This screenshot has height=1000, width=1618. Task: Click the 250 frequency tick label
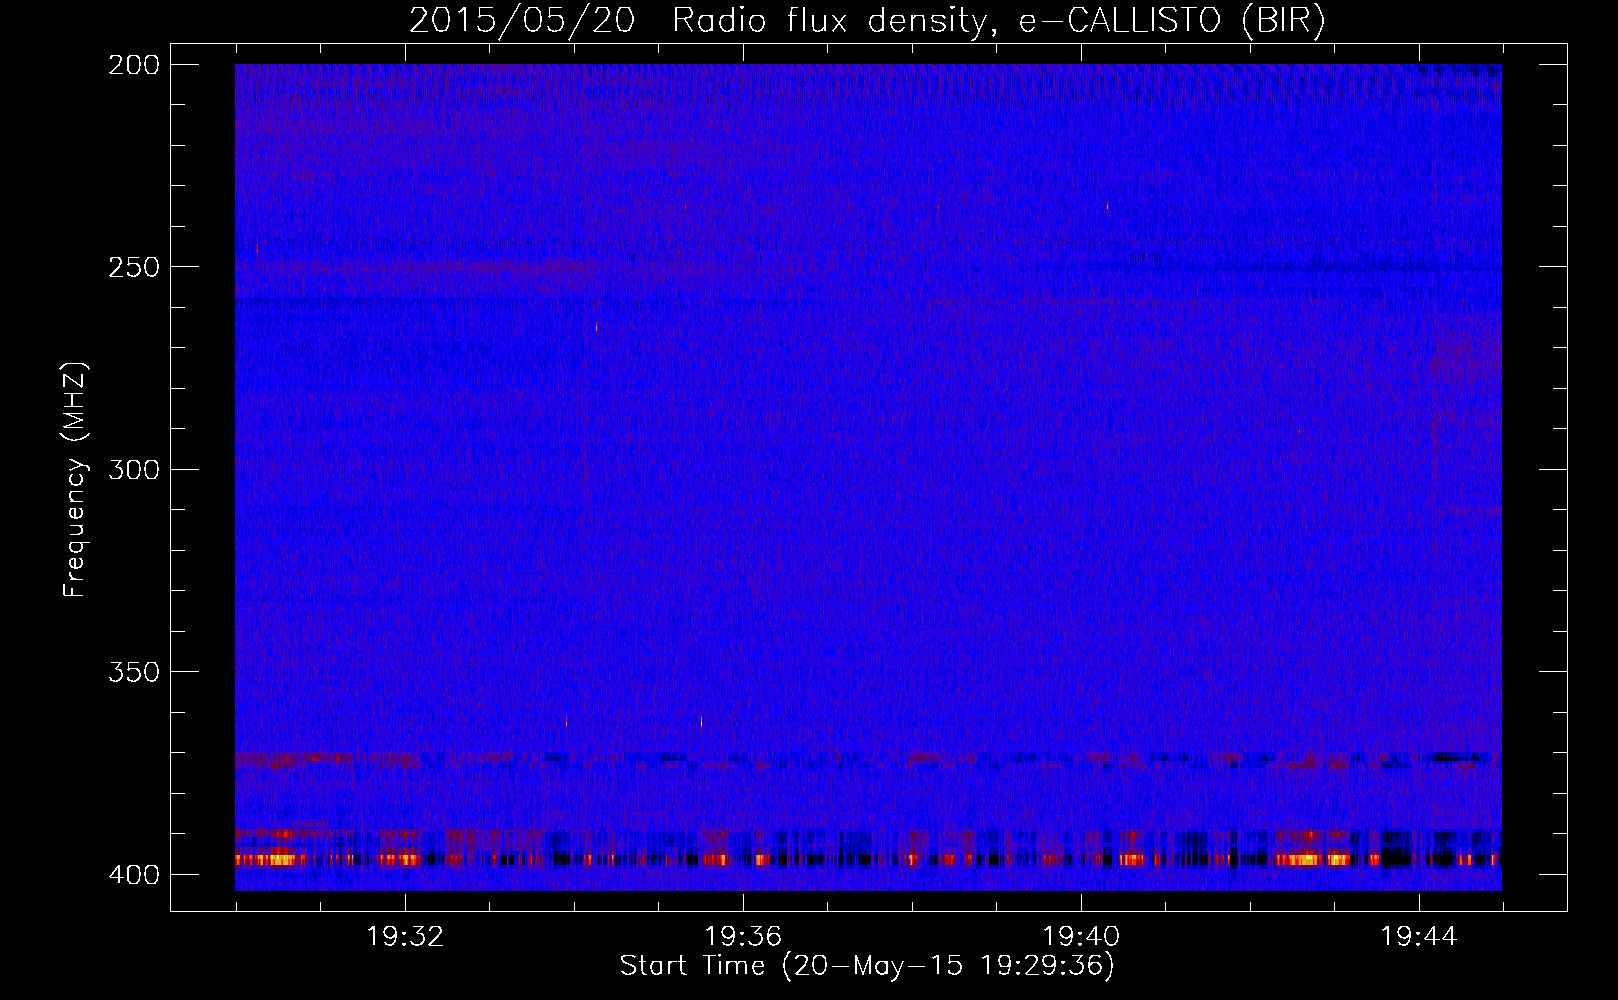(x=133, y=267)
